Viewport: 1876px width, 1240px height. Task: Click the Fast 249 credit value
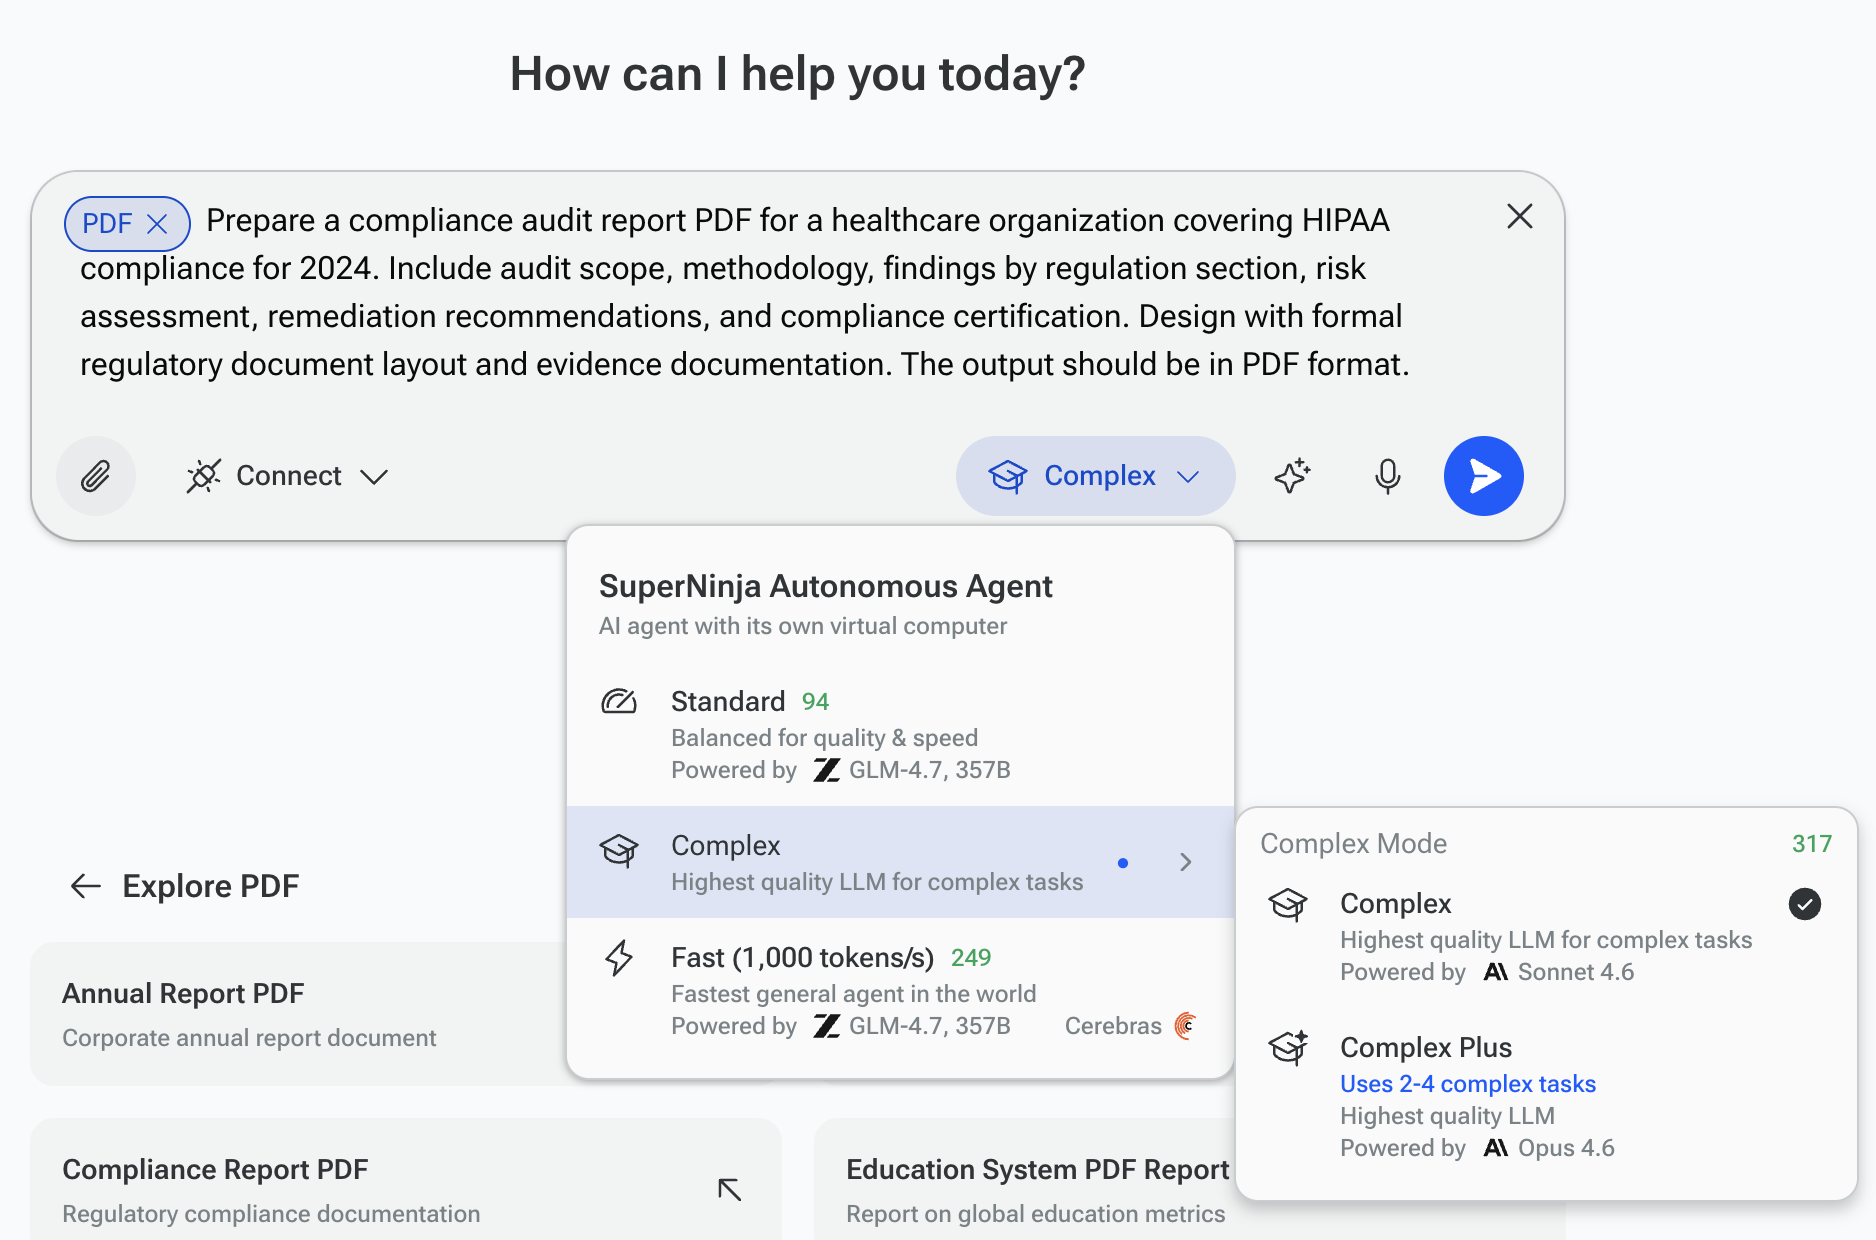coord(970,958)
